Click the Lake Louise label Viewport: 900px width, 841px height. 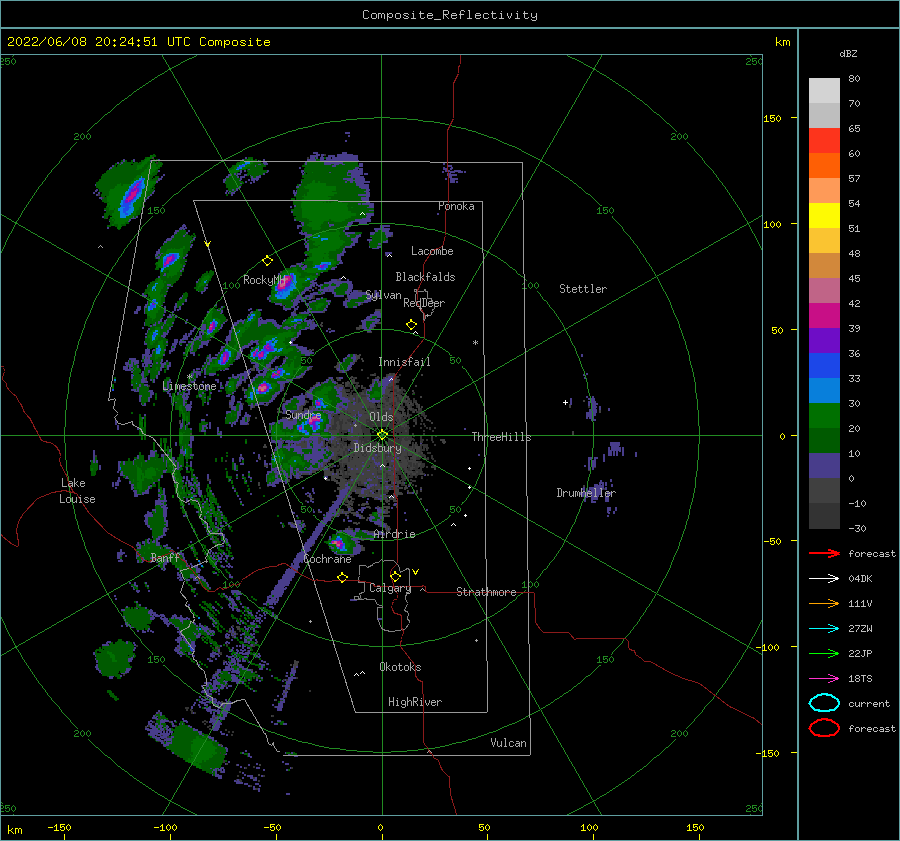click(78, 491)
